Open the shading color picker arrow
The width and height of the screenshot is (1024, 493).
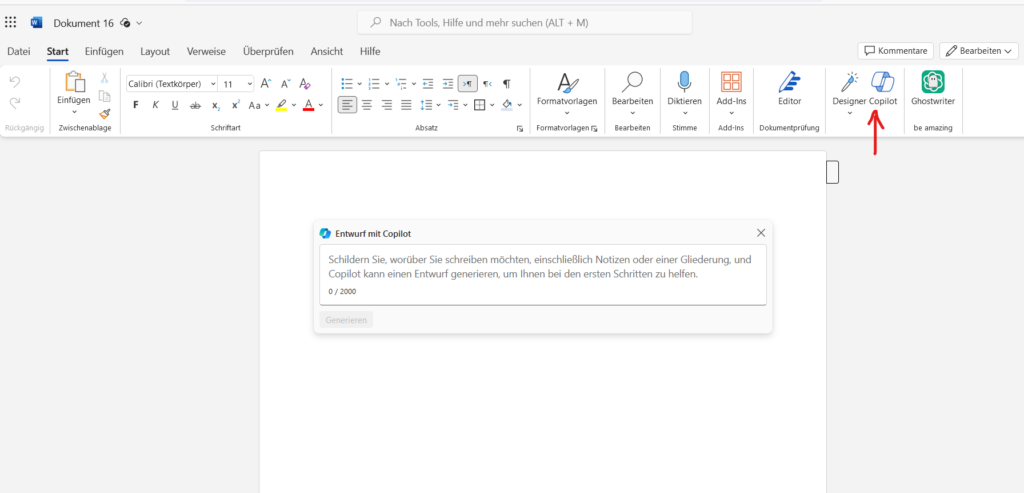coord(520,104)
